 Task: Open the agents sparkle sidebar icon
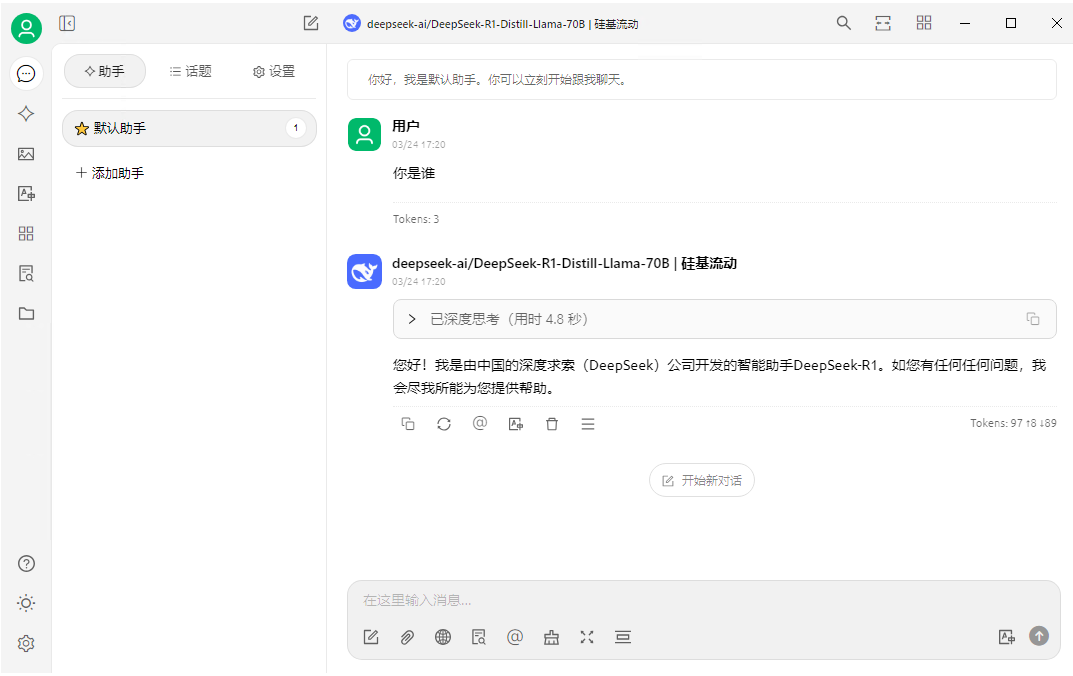click(x=26, y=114)
